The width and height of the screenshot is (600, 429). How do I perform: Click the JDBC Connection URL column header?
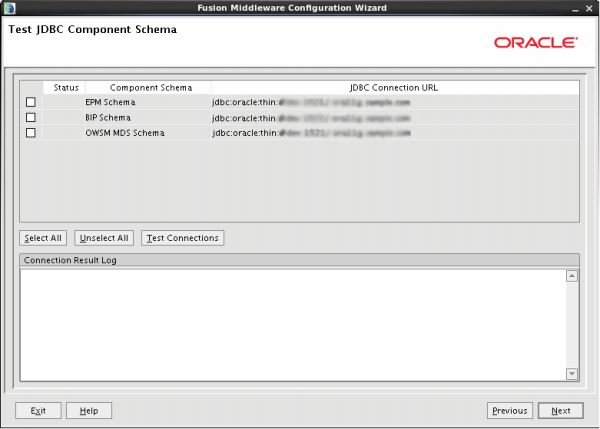tap(394, 88)
